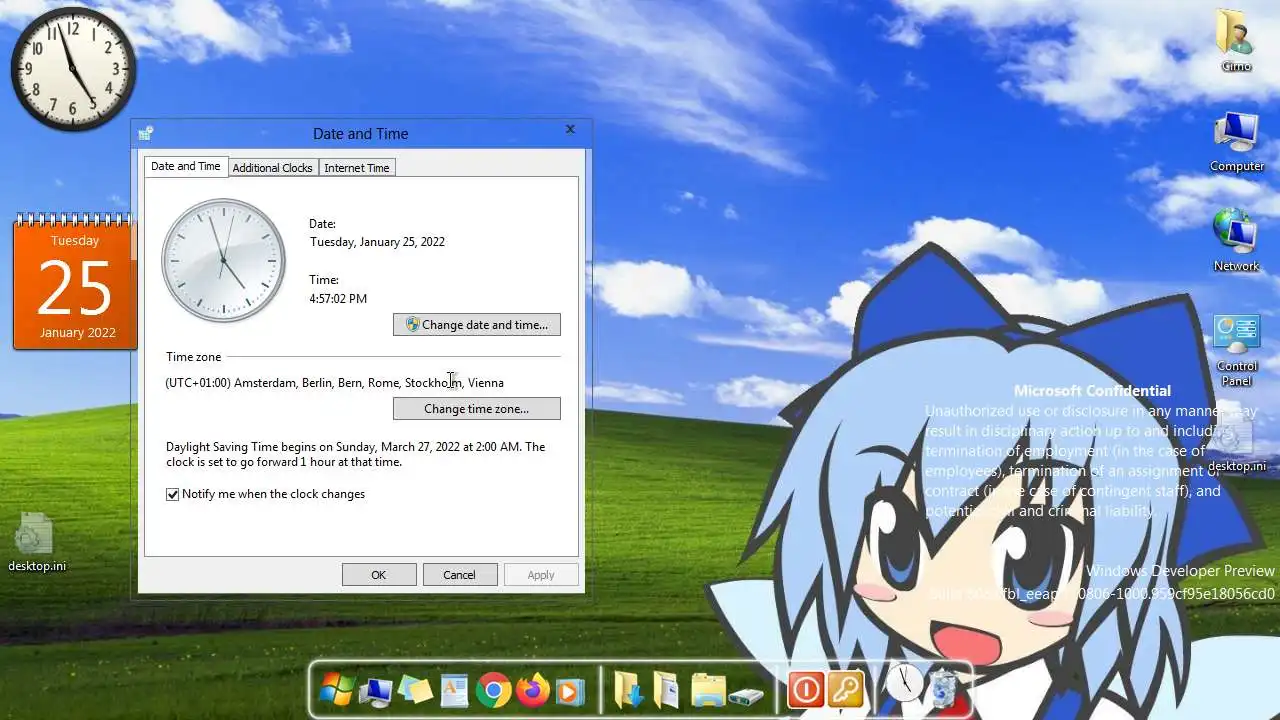Untick Notify me when the clock changes

pos(173,494)
